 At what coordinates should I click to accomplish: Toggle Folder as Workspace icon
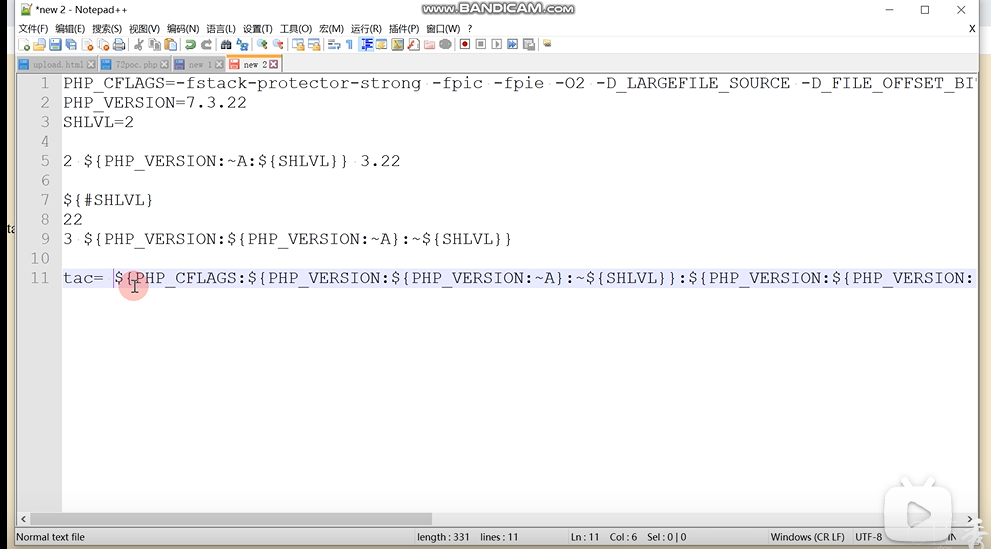429,44
